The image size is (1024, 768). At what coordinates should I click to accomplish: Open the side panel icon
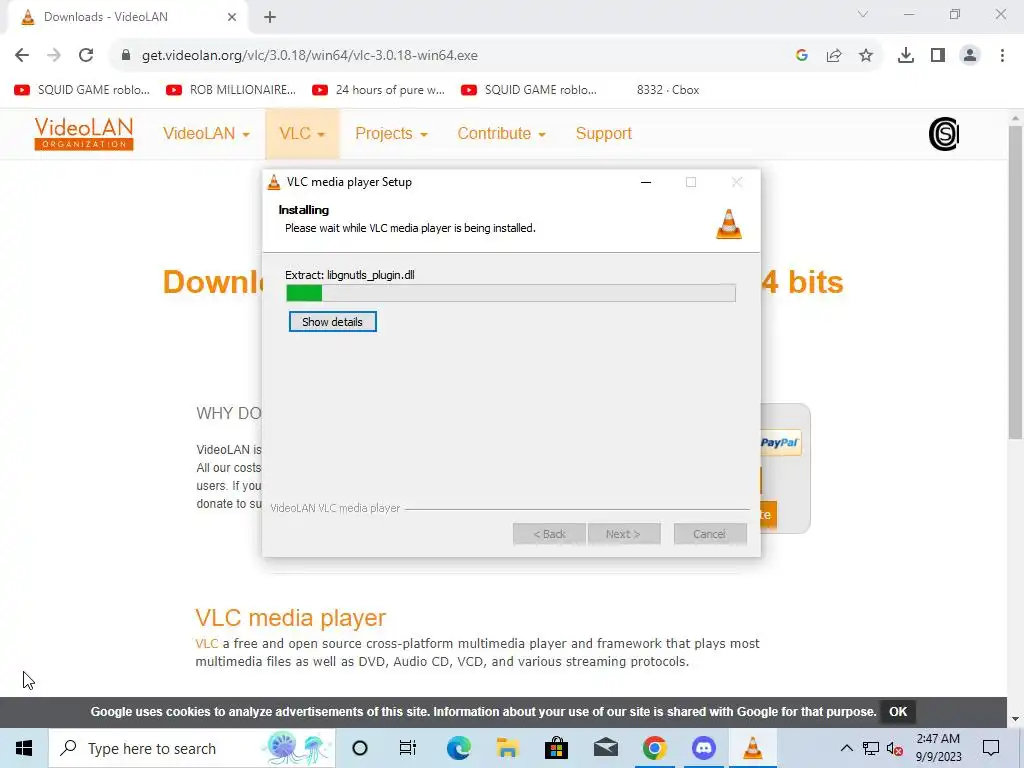[x=938, y=56]
